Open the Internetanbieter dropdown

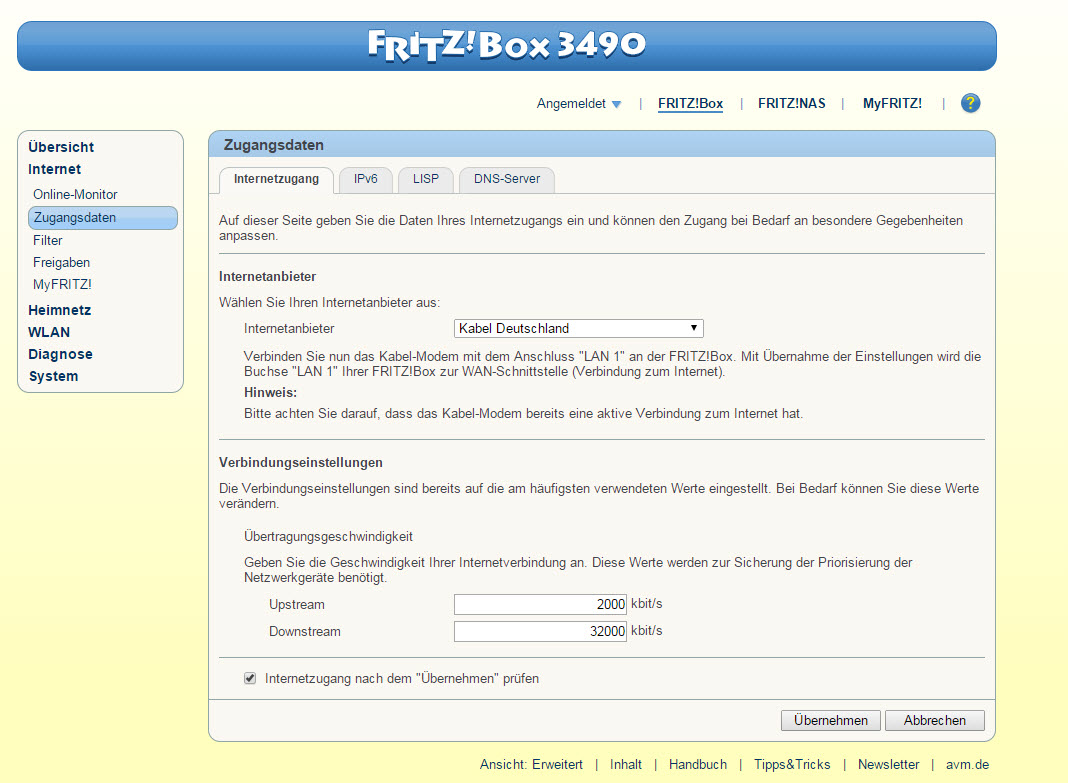tap(578, 328)
